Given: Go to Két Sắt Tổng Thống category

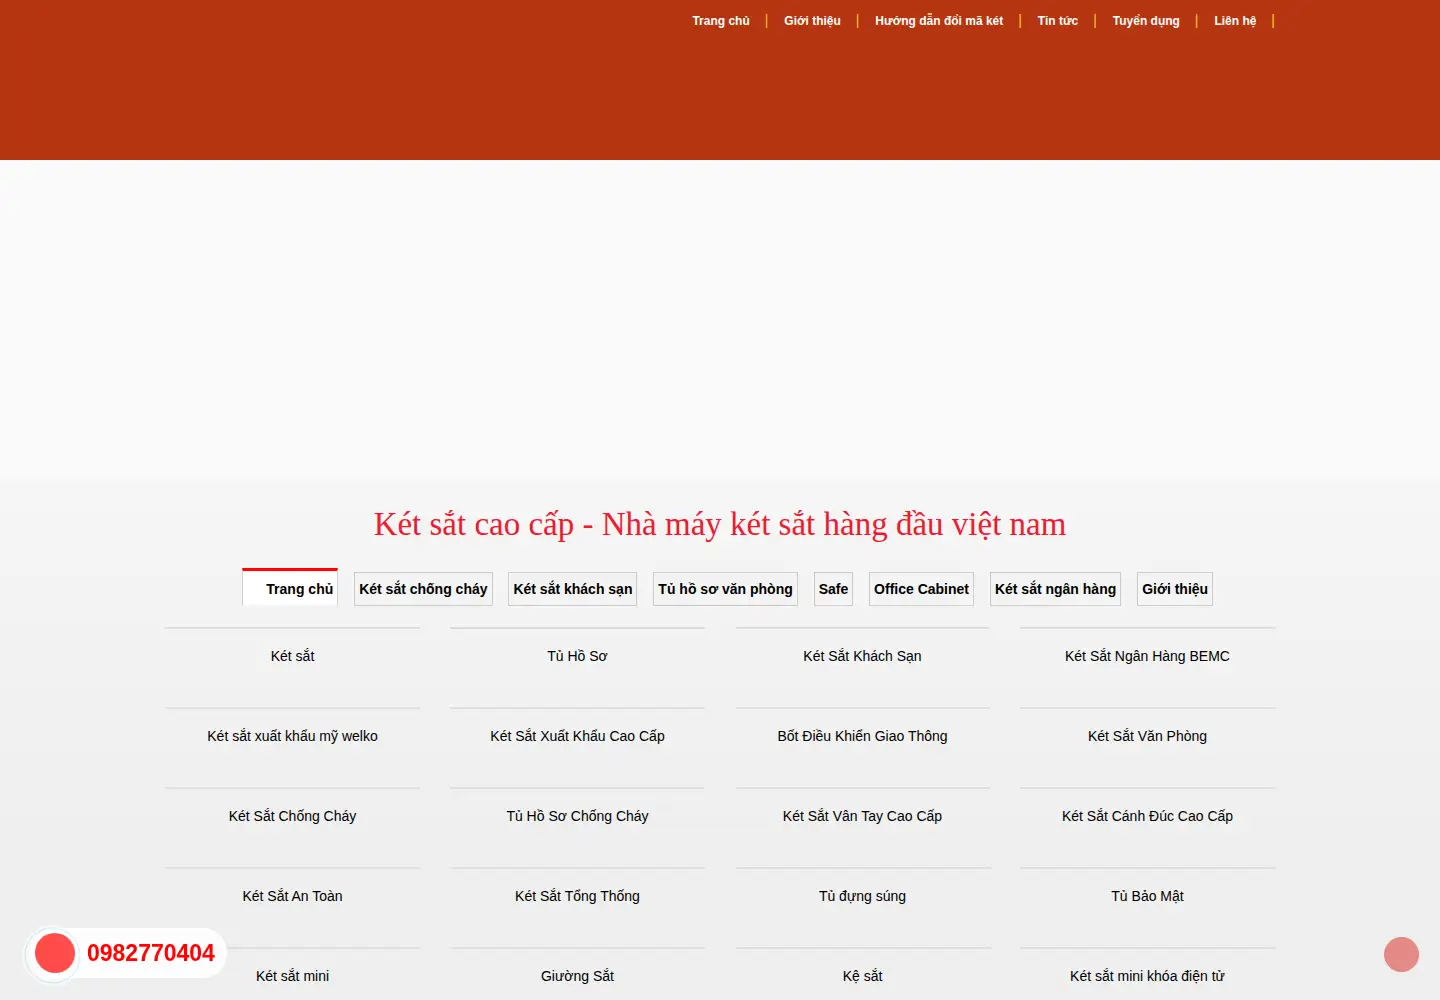Looking at the screenshot, I should coord(577,896).
